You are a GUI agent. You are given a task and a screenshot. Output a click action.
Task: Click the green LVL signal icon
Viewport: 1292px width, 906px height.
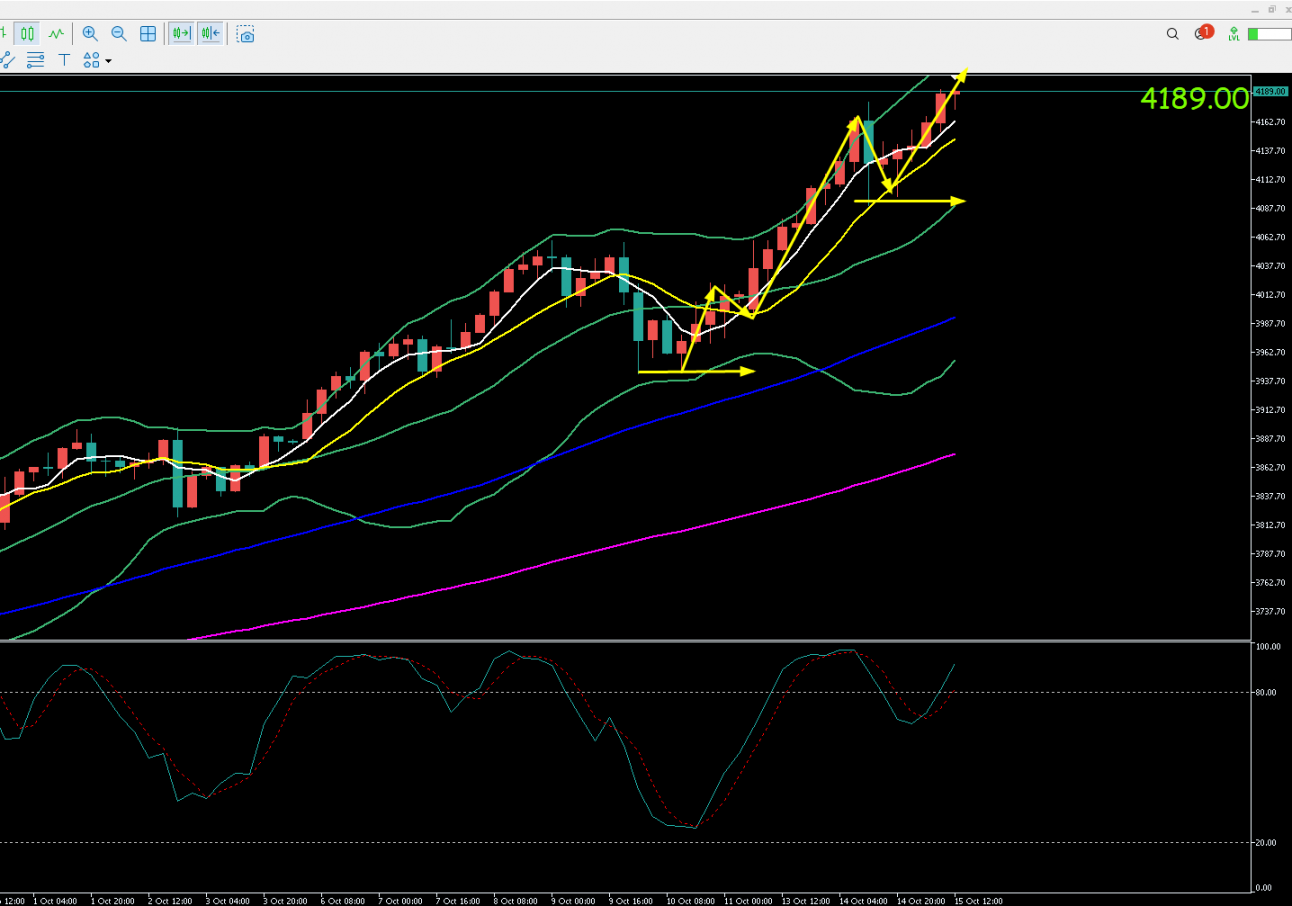(x=1235, y=34)
